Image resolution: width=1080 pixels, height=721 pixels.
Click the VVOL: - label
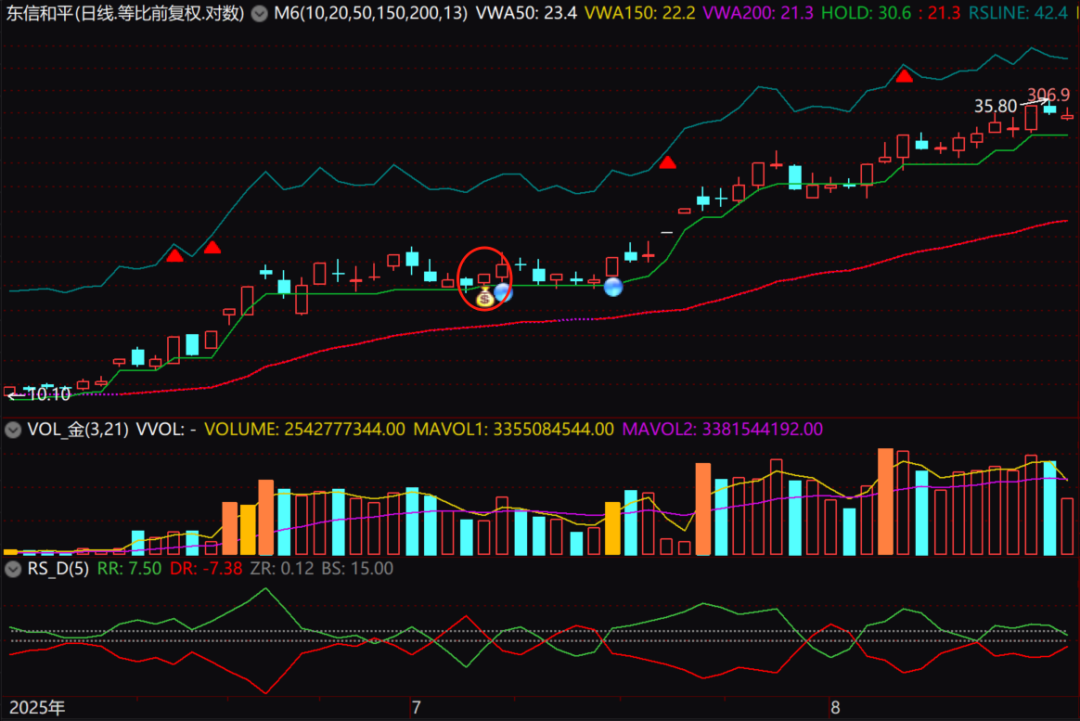coord(166,430)
